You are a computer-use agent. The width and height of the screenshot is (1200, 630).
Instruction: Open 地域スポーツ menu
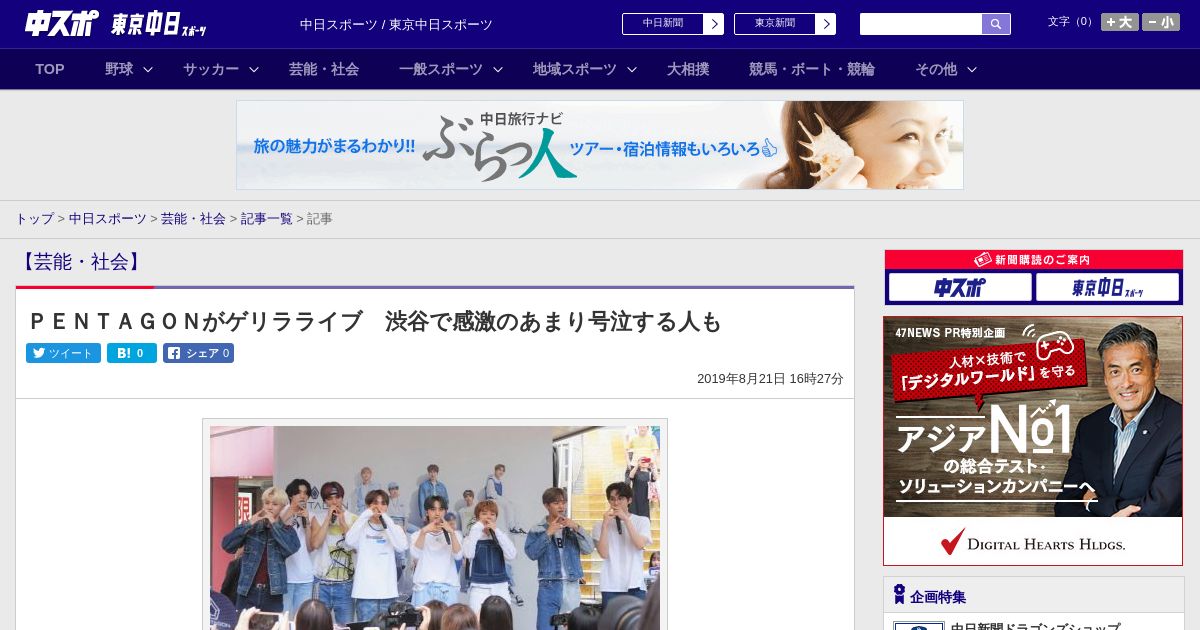(575, 69)
